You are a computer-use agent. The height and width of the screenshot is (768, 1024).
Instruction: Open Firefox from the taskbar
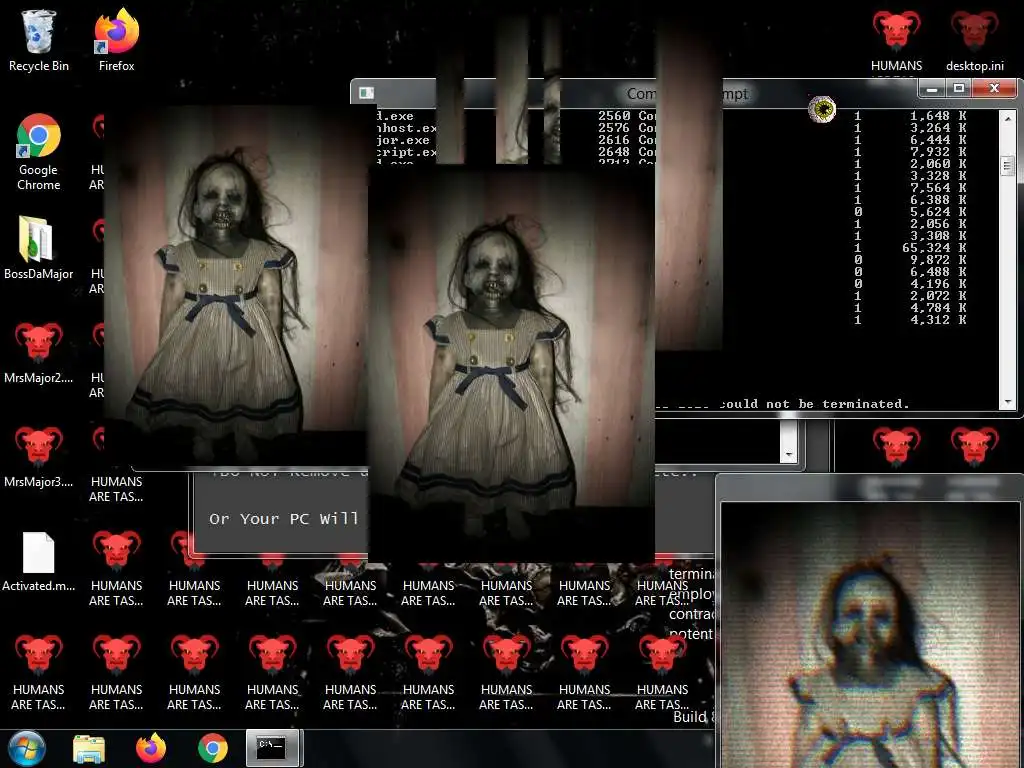pyautogui.click(x=151, y=748)
